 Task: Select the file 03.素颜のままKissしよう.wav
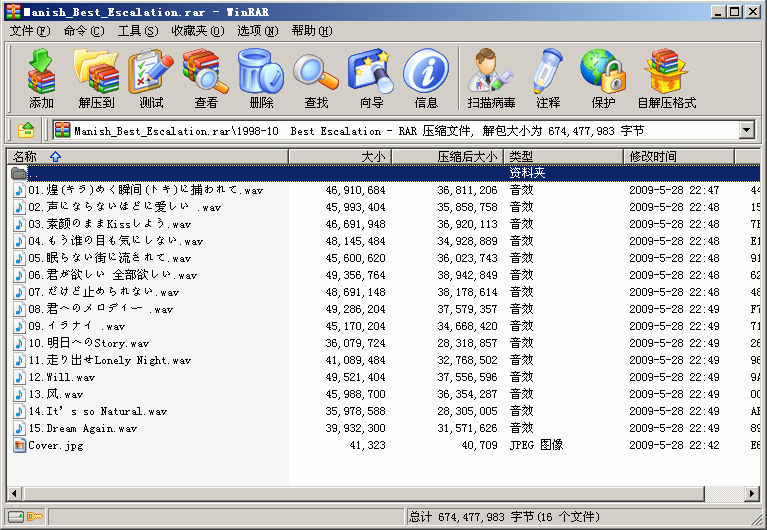point(109,224)
